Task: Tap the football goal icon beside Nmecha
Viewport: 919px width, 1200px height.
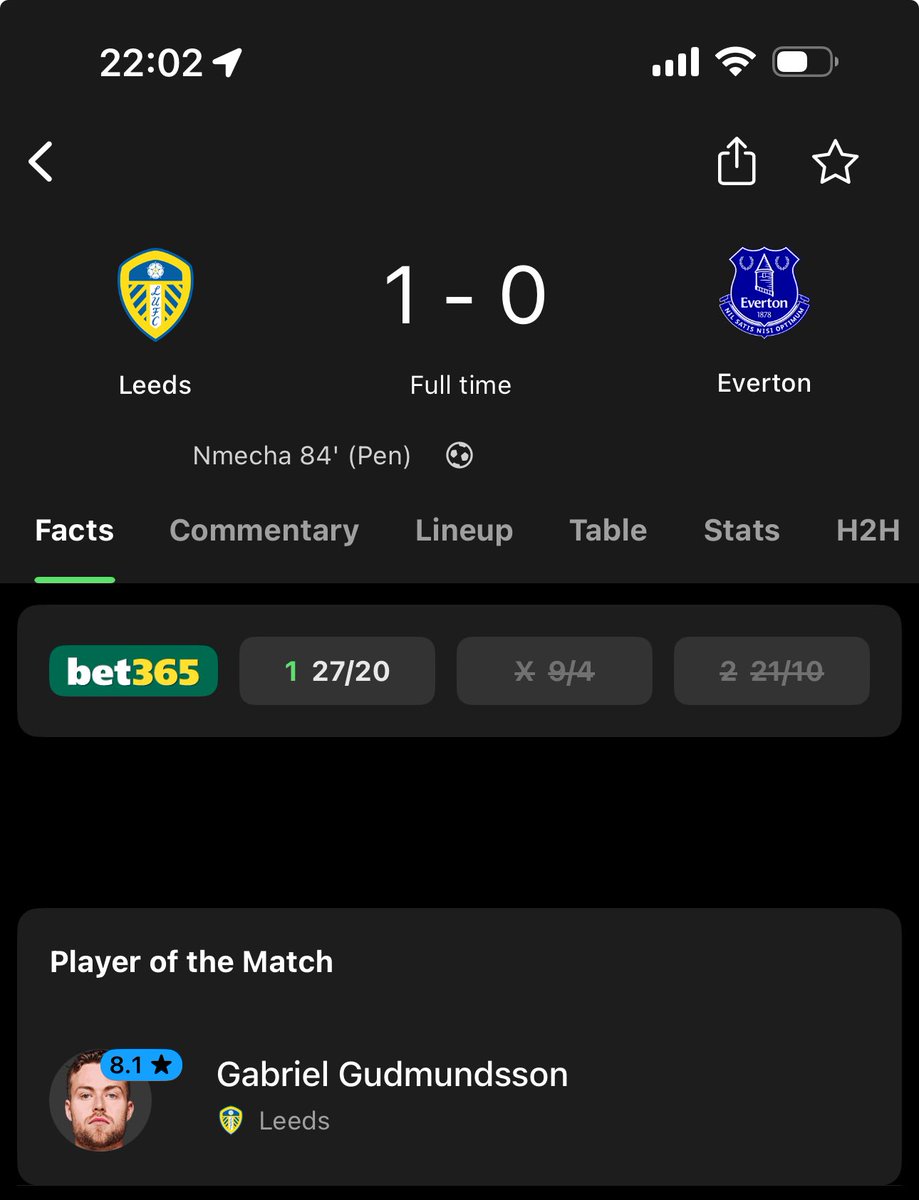Action: (459, 456)
